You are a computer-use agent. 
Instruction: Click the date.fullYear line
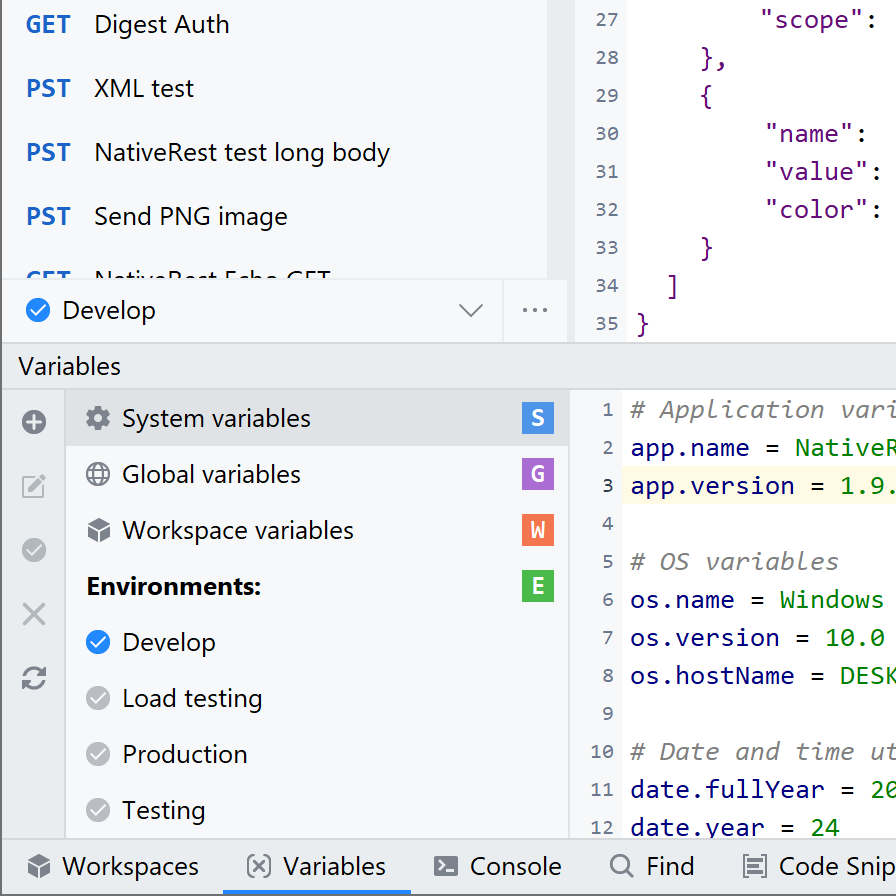pos(762,790)
